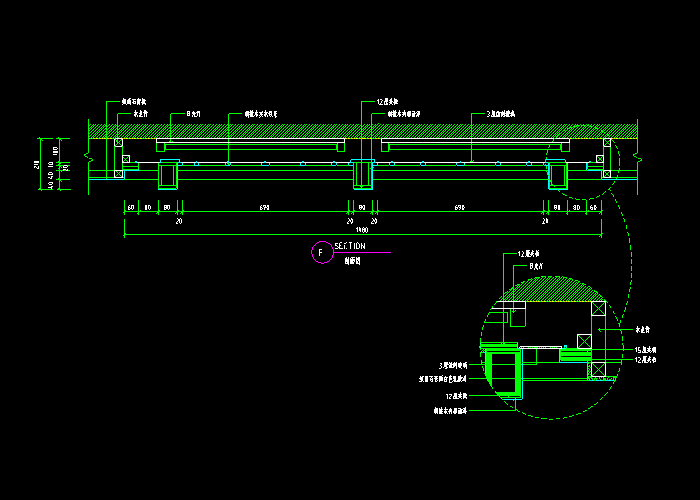Select the rightmost column block in main section
The width and height of the screenshot is (700, 500).
556,175
